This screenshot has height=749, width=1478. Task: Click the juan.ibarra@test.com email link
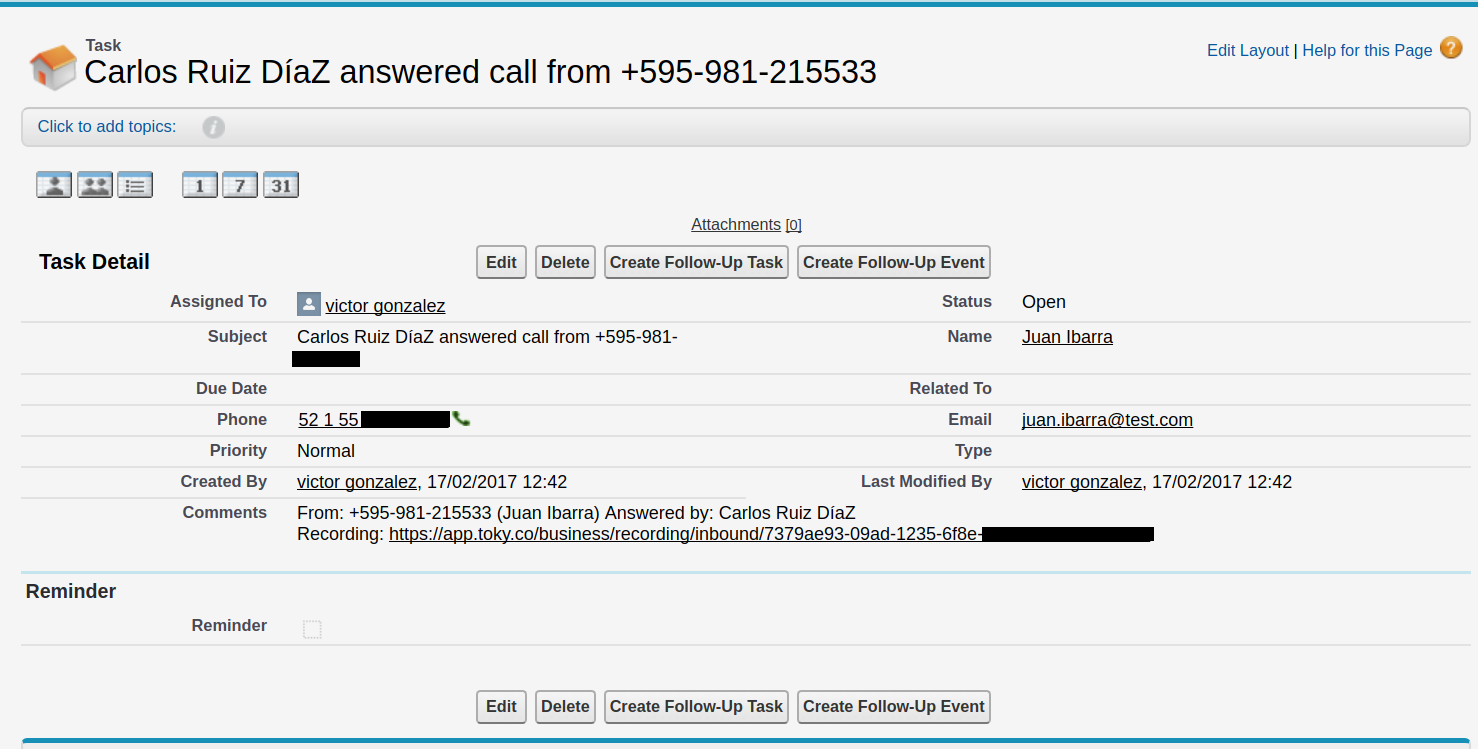(1107, 420)
